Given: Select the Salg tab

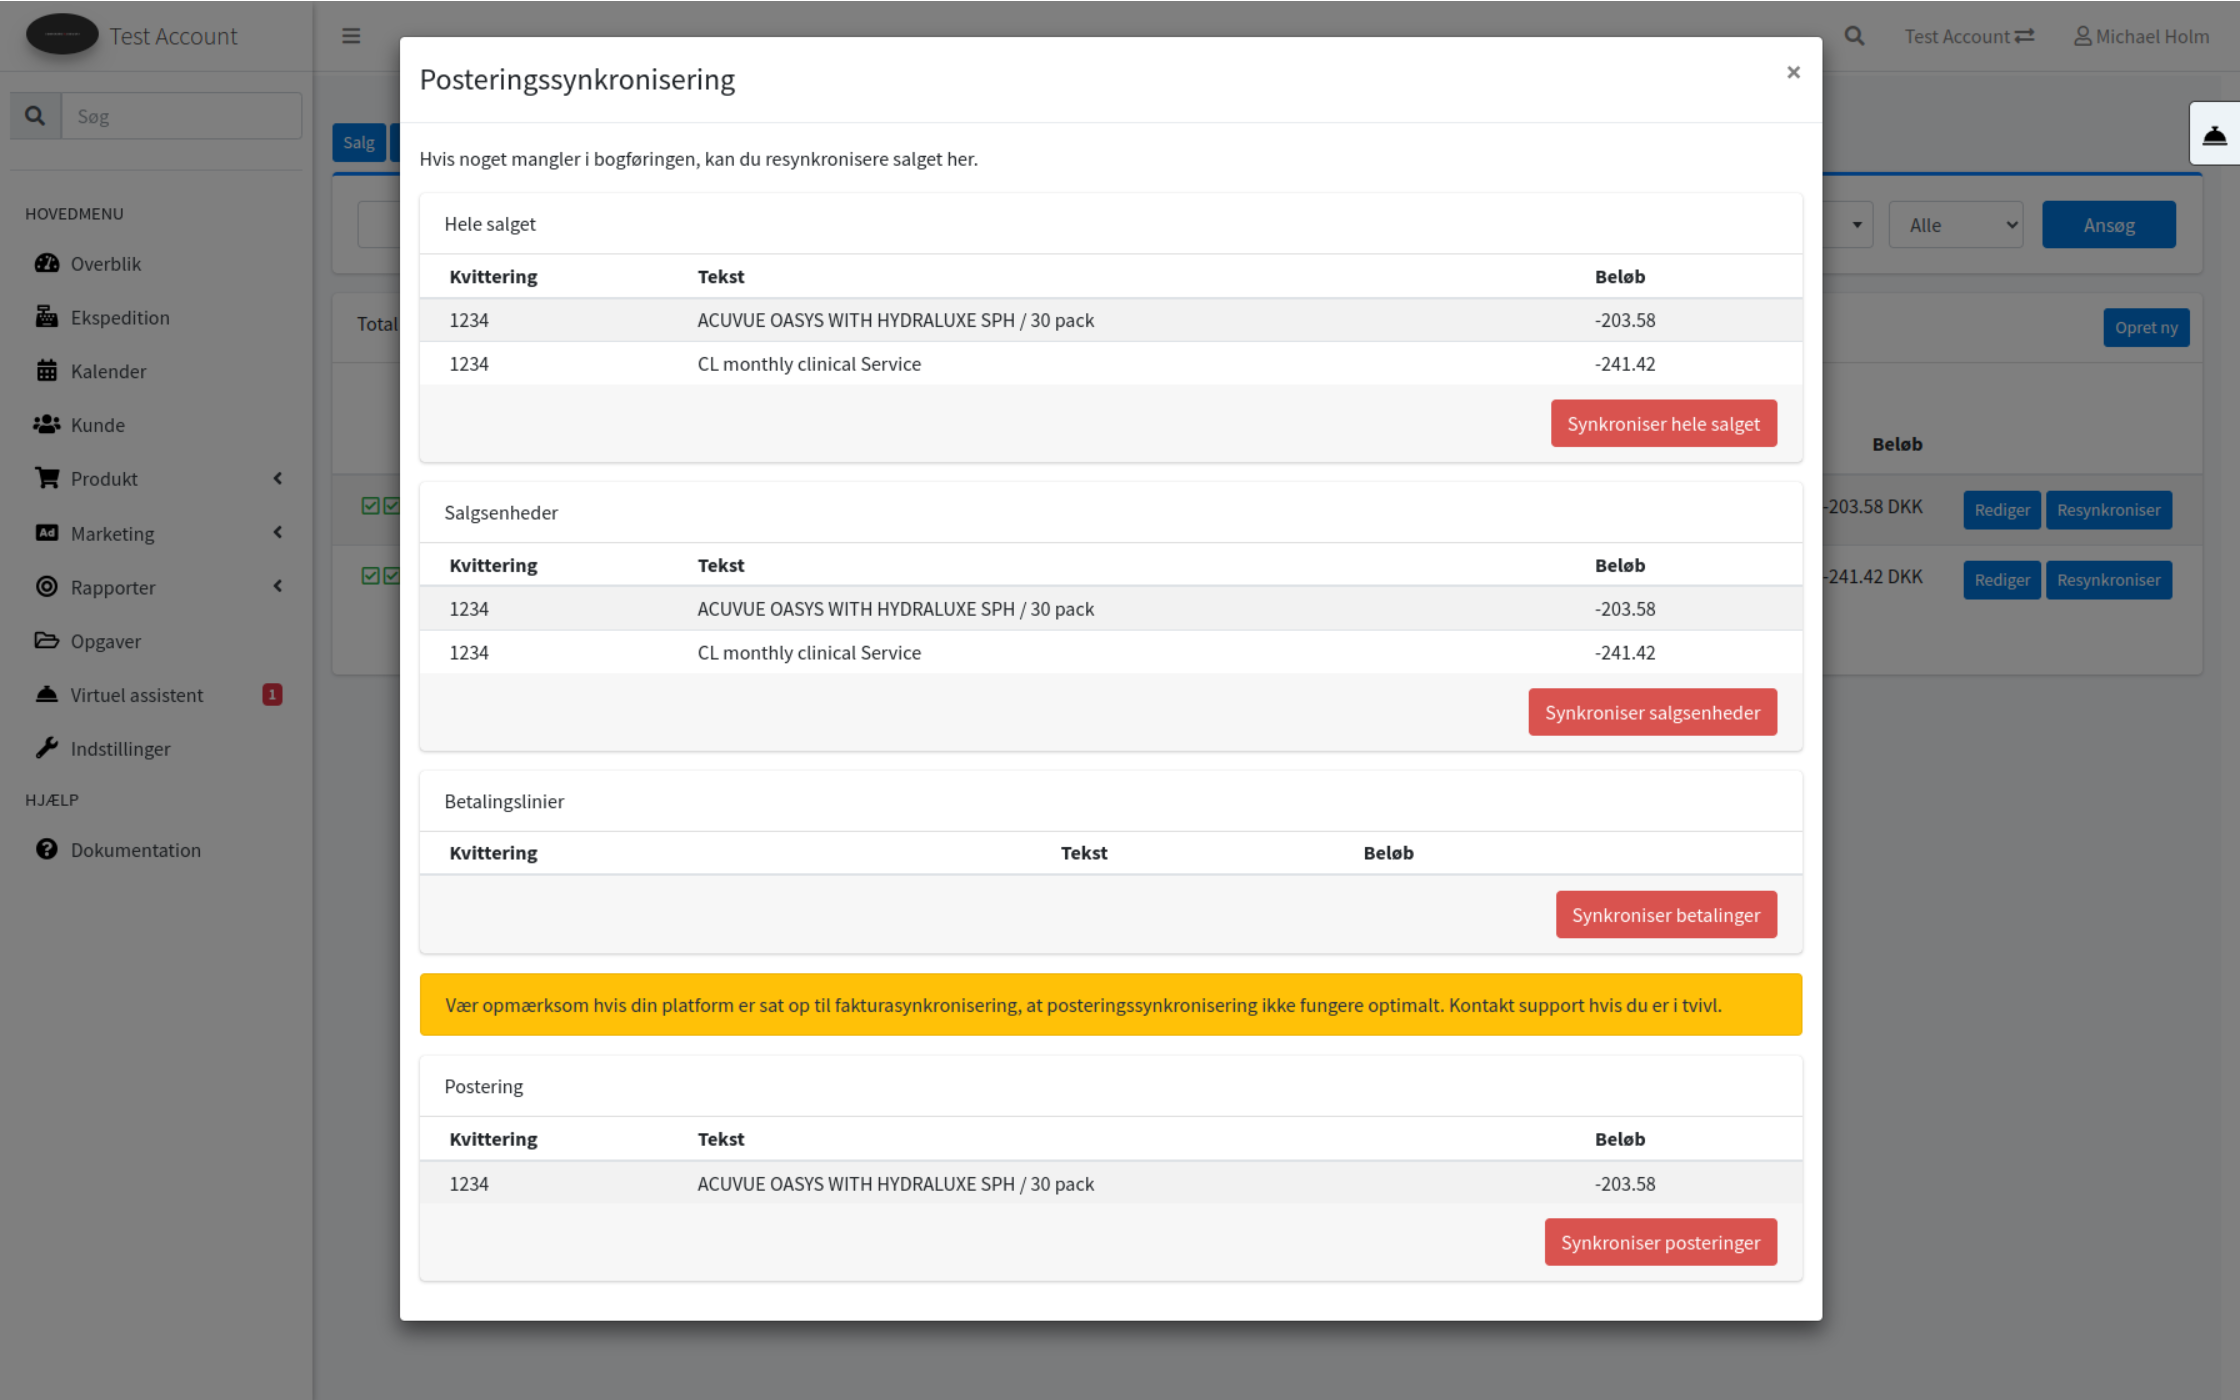Looking at the screenshot, I should click(x=358, y=142).
